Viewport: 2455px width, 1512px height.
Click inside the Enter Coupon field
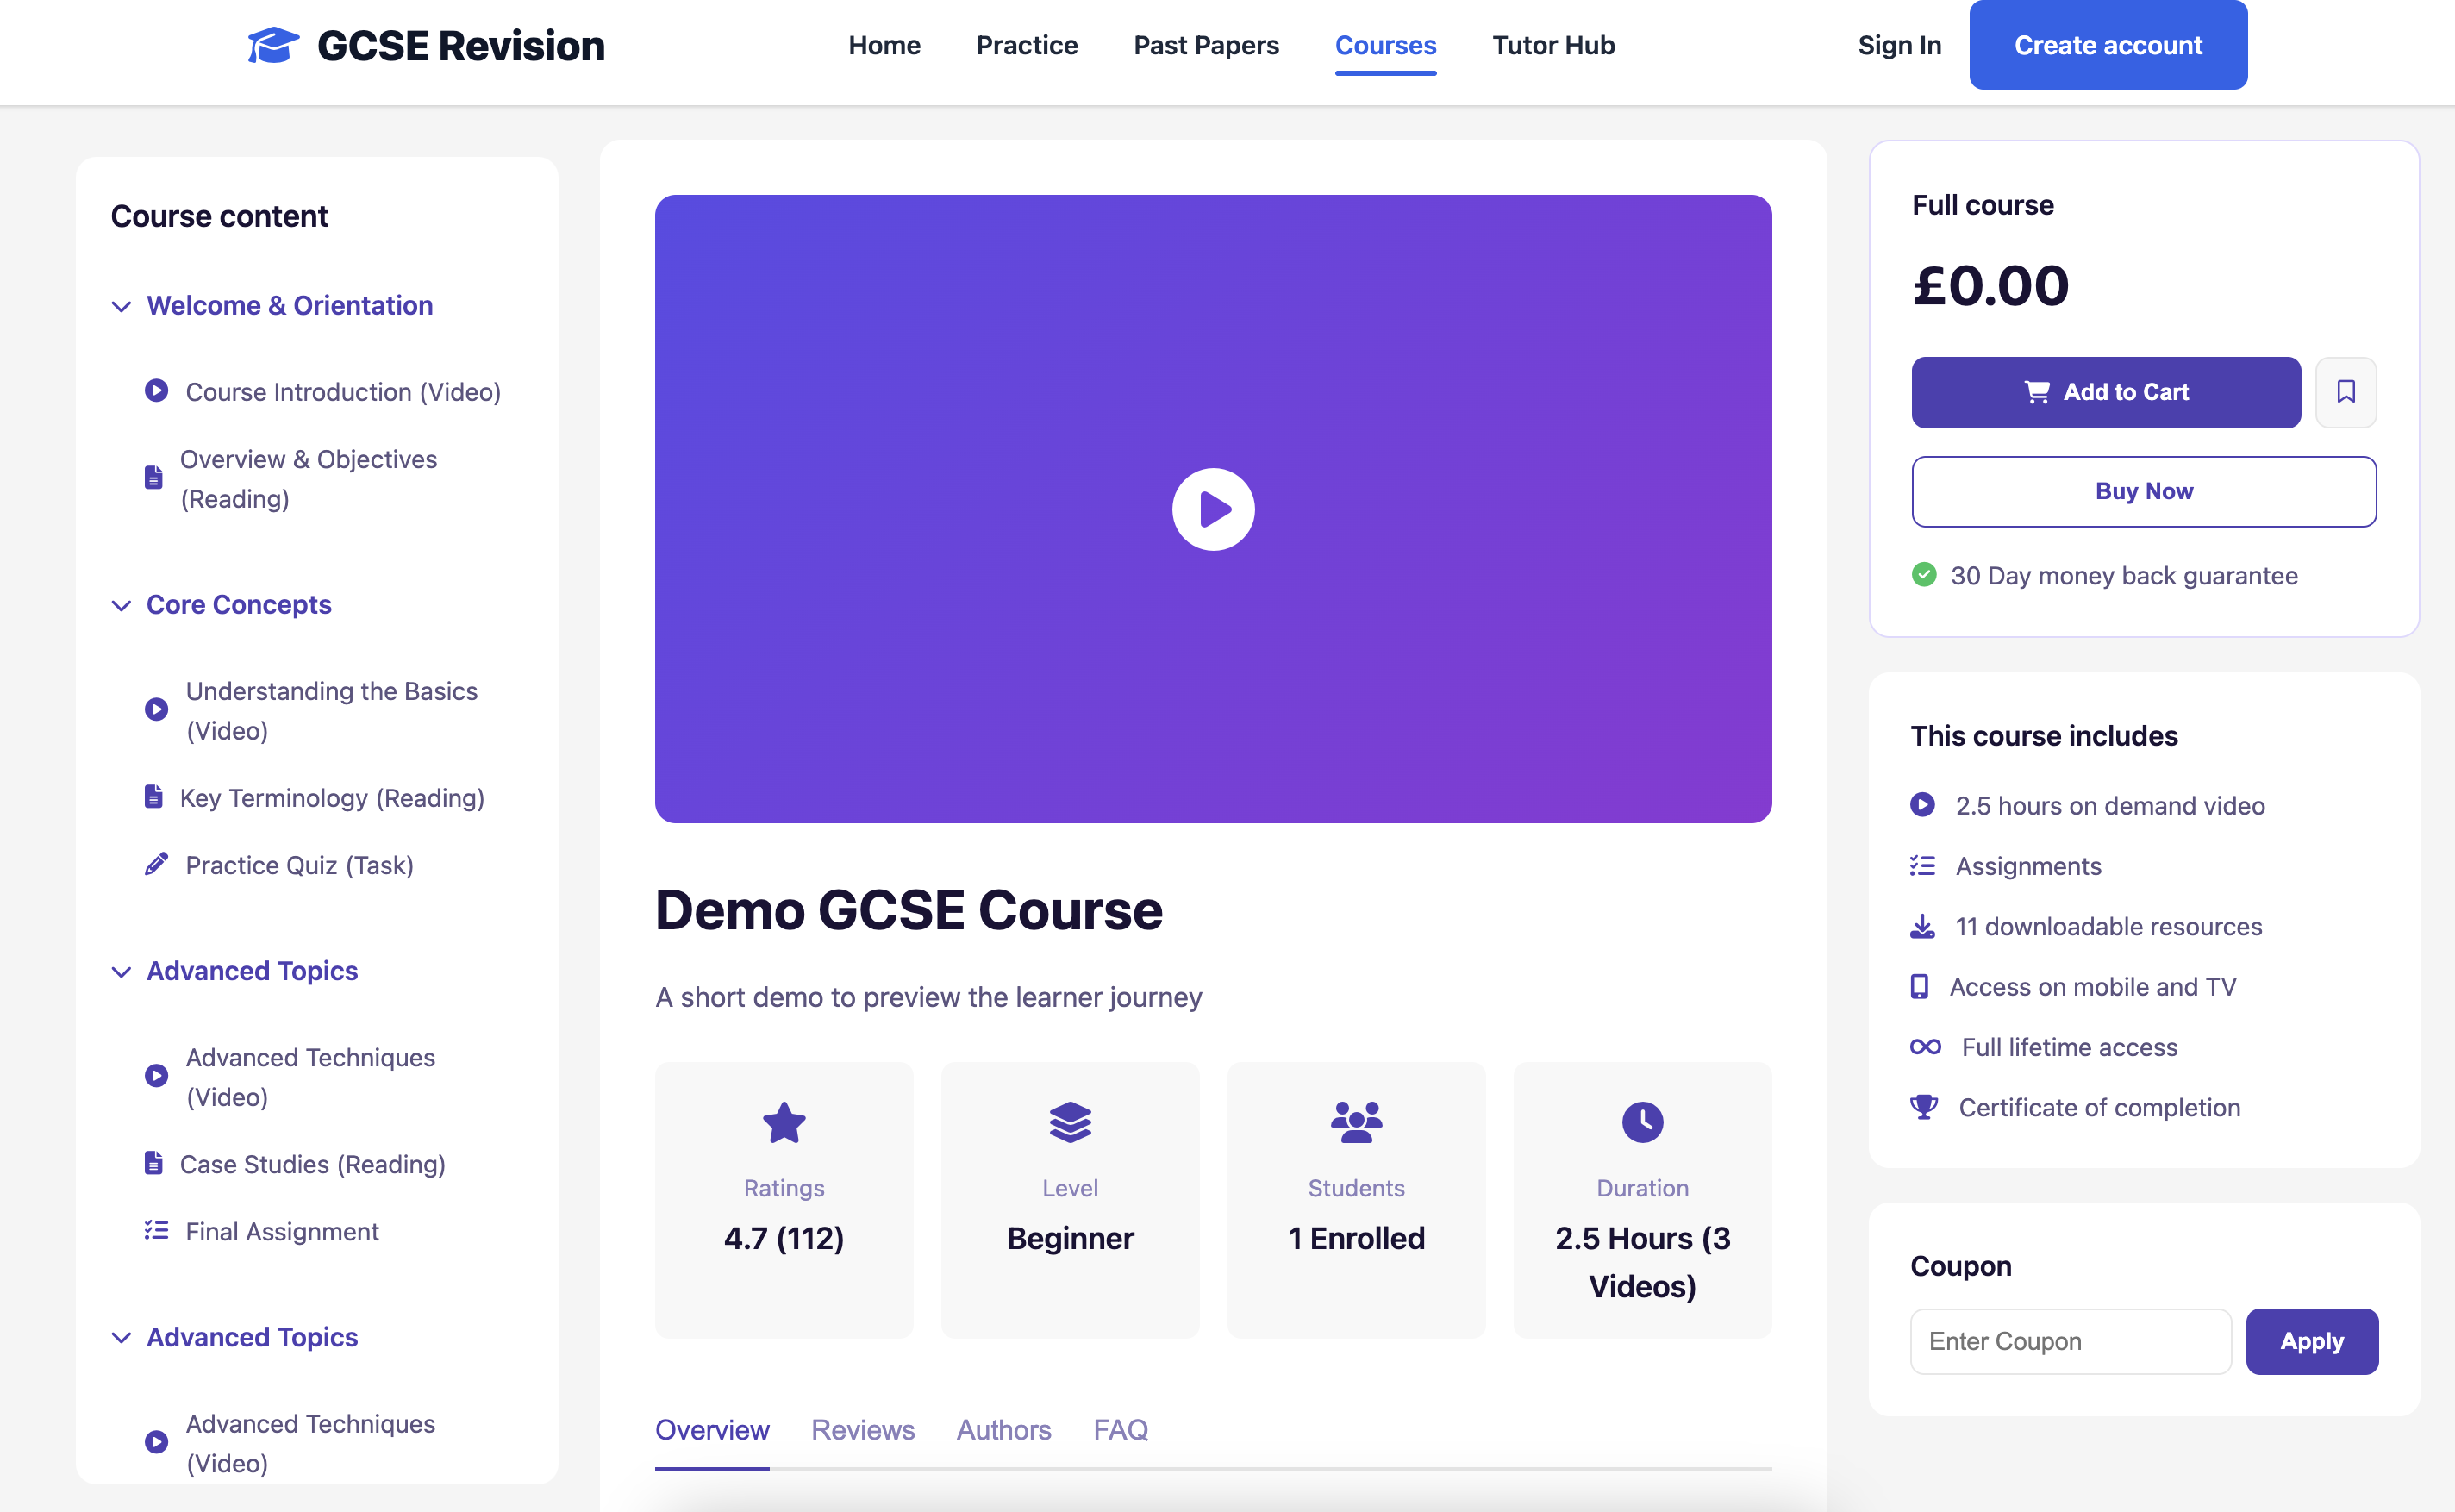pyautogui.click(x=2069, y=1340)
